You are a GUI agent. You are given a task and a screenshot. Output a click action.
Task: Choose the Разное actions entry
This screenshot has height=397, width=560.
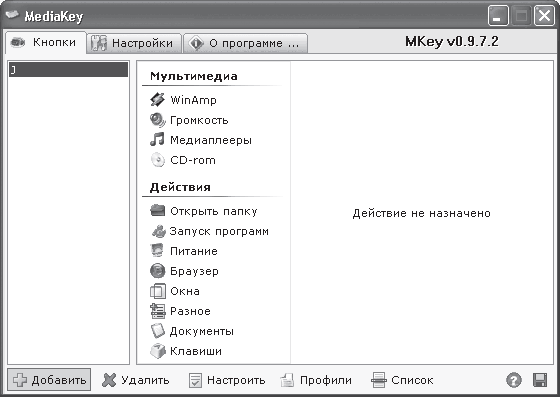click(x=180, y=311)
